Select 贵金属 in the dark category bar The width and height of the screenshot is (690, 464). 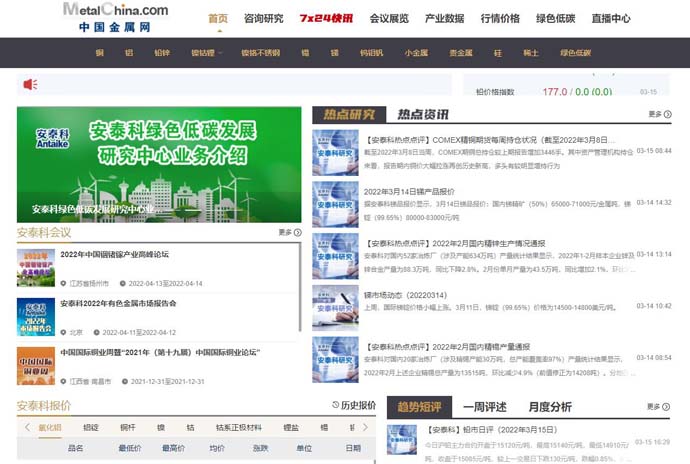(x=461, y=53)
